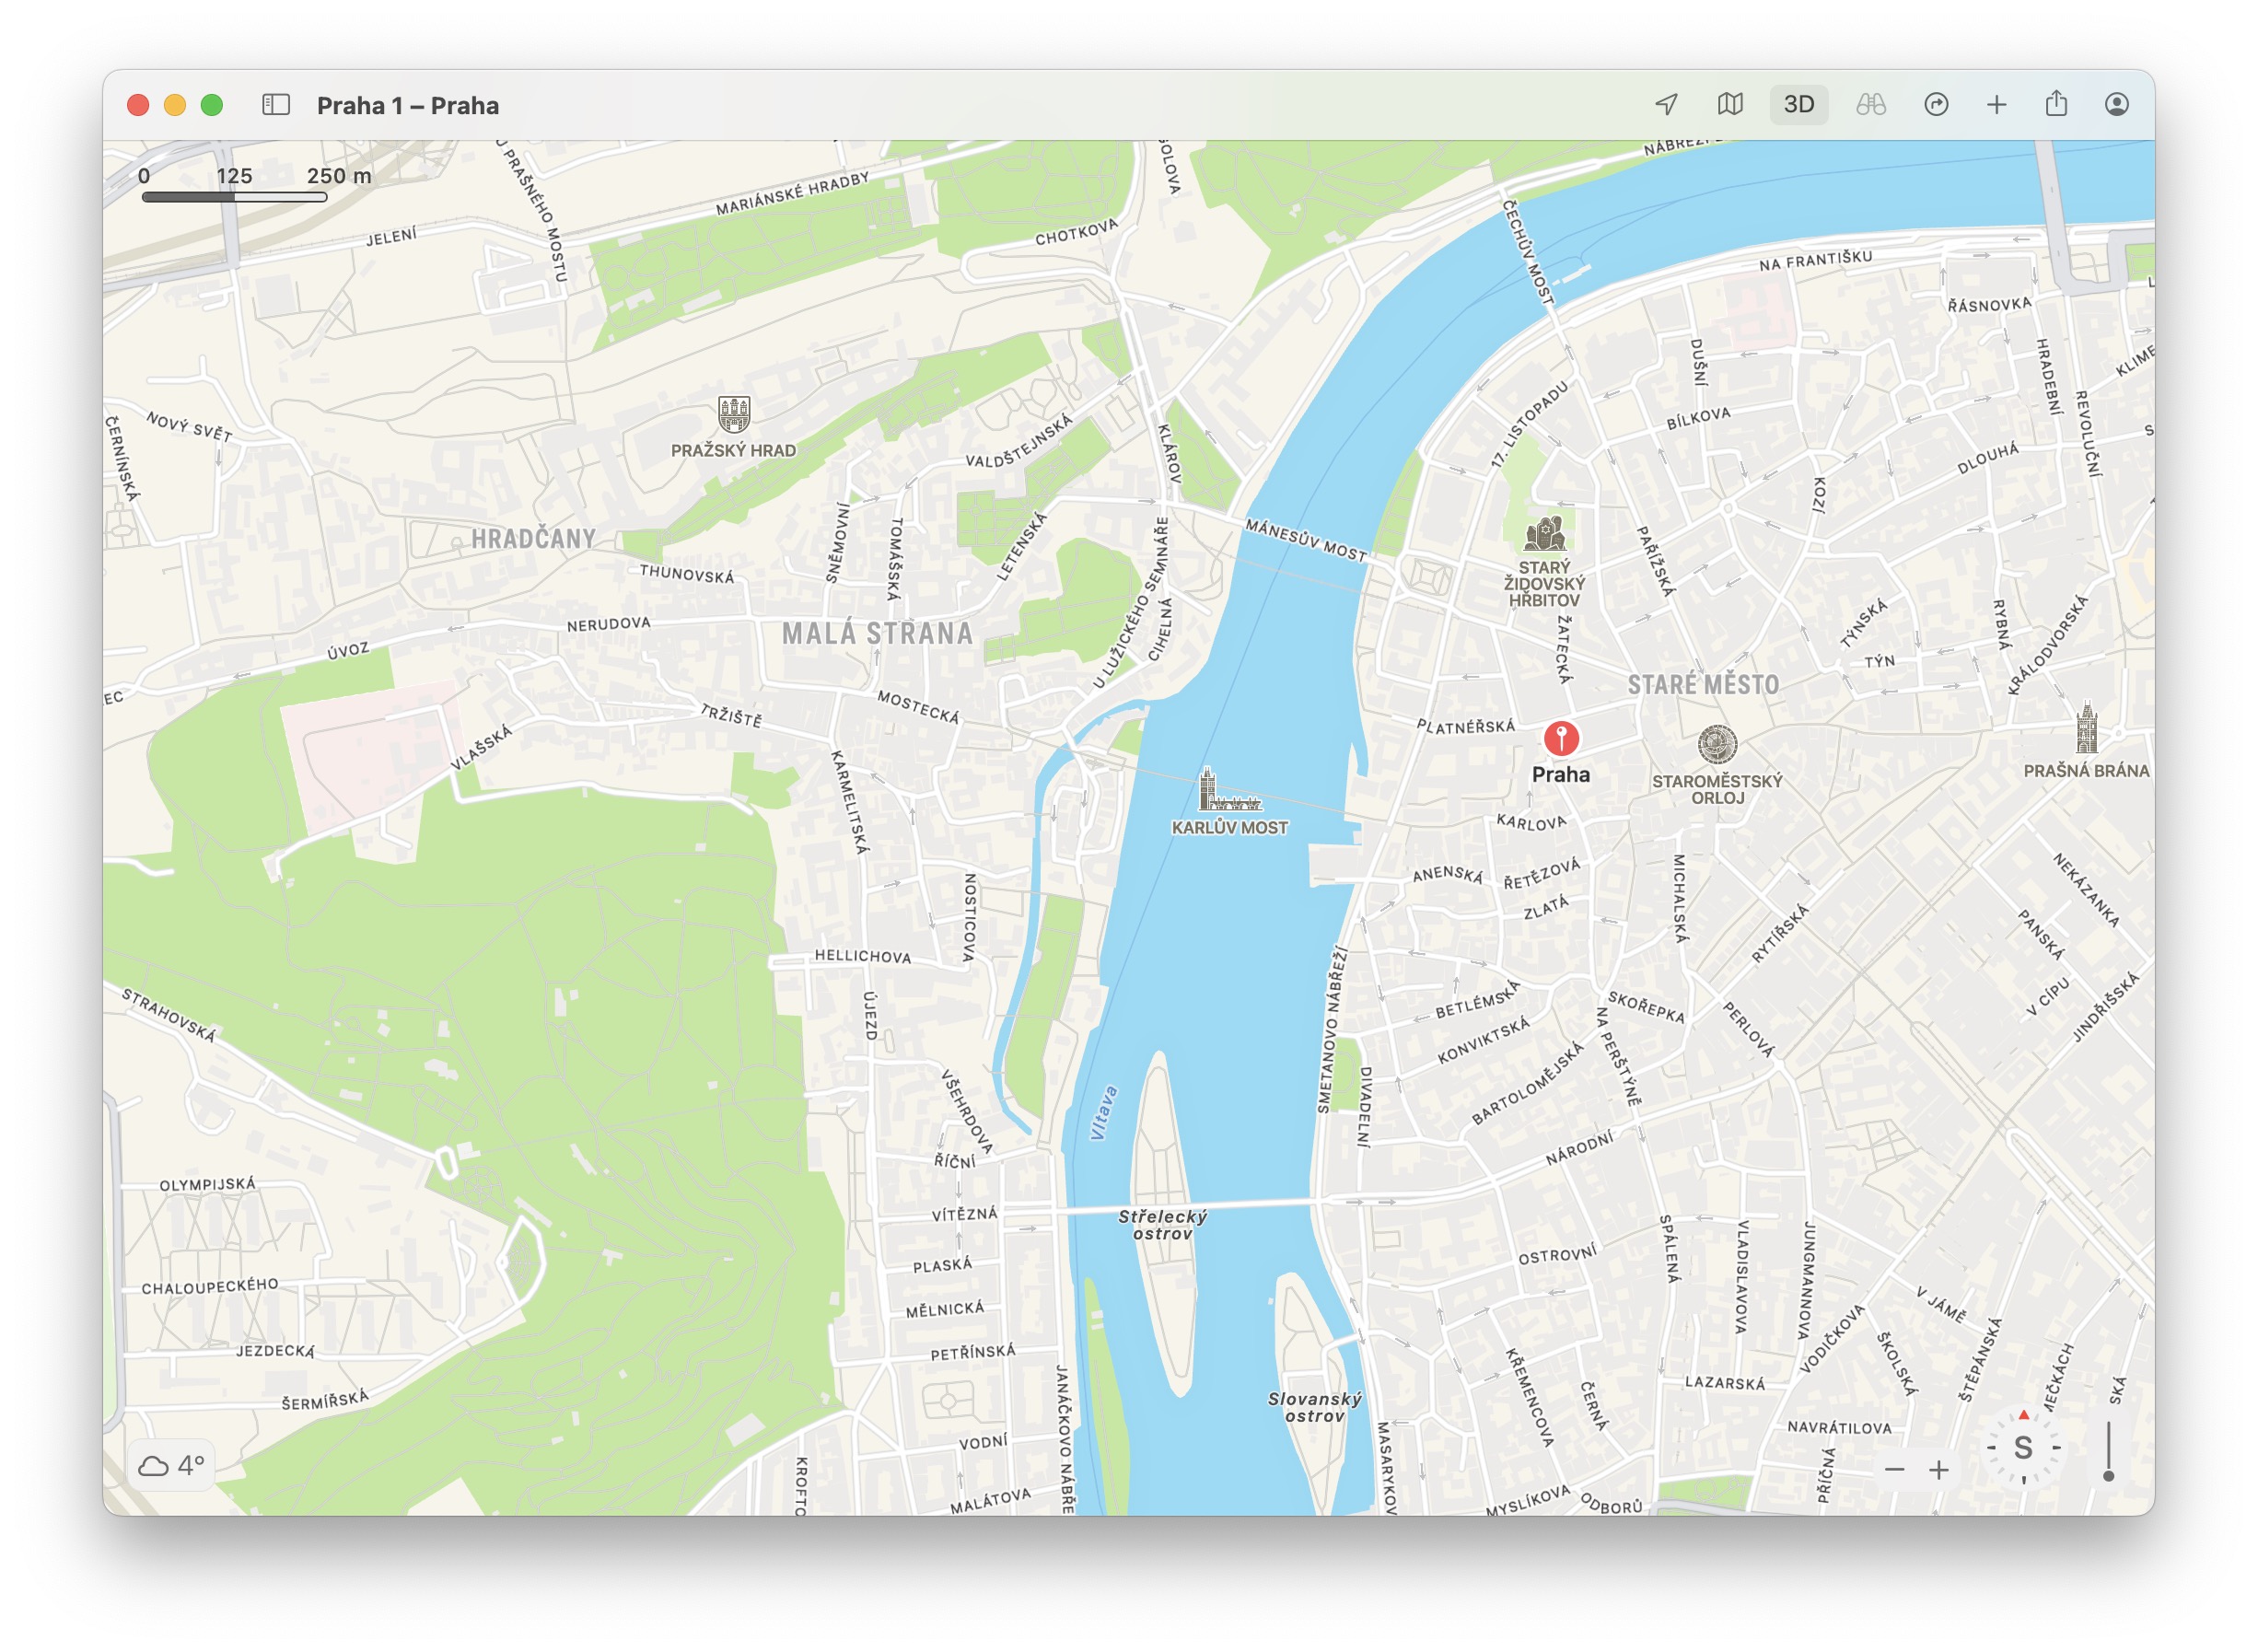Viewport: 2258px width, 1652px height.
Task: Open the user account icon
Action: 2116,104
